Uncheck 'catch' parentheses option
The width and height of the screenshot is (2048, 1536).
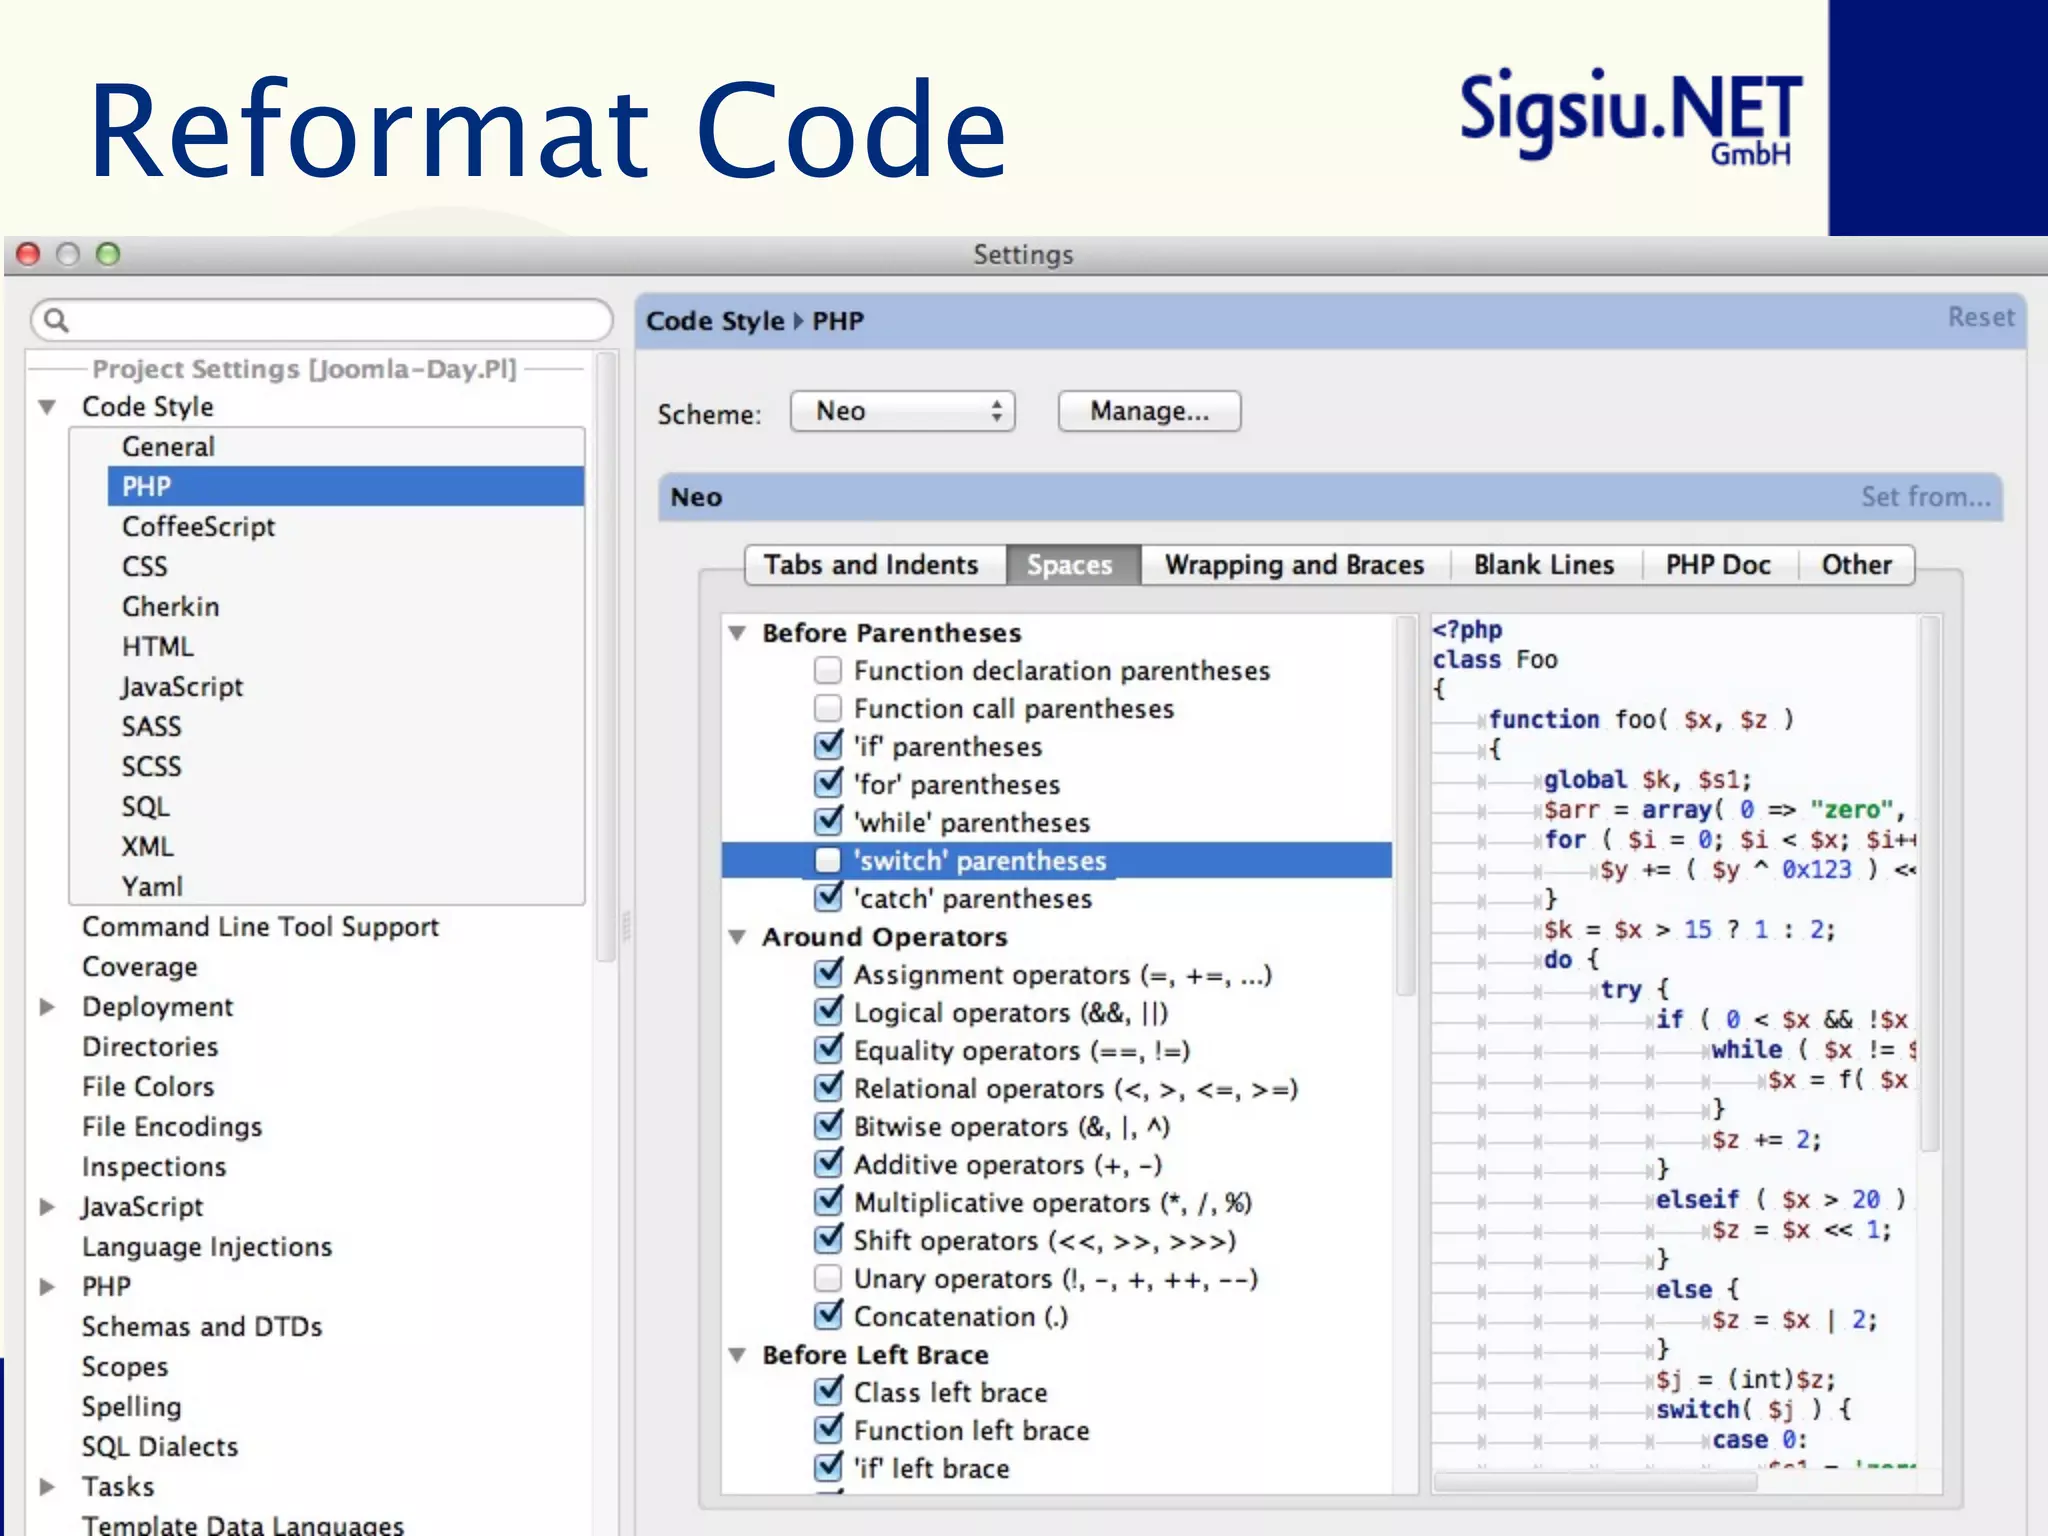coord(828,898)
